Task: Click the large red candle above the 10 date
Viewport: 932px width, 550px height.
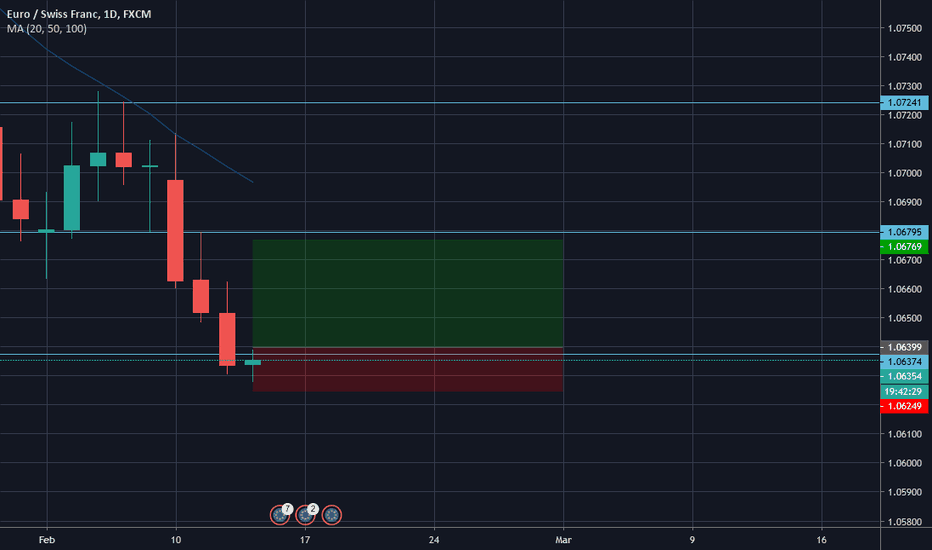Action: (x=175, y=231)
